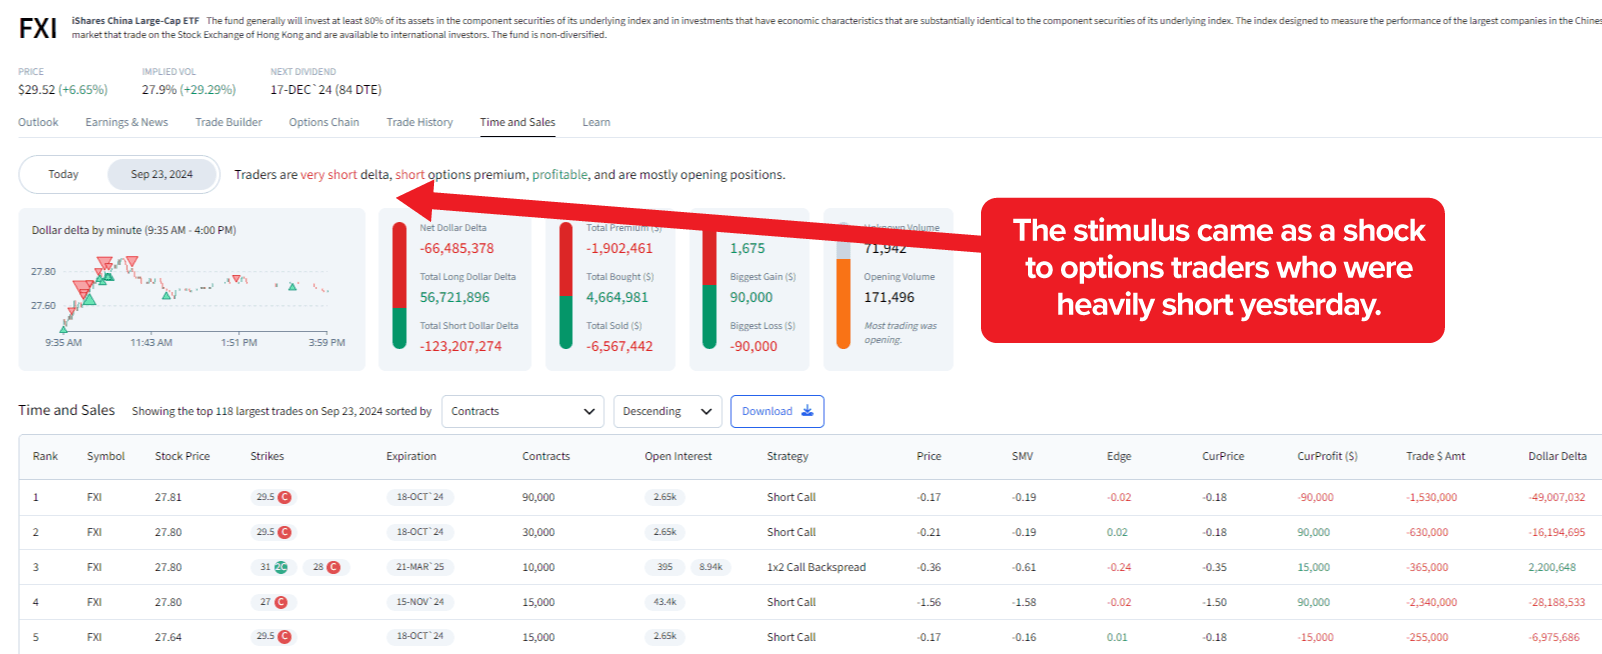Image resolution: width=1602 pixels, height=654 pixels.
Task: Click the Opening Volume 171,496 value
Action: coord(889,297)
